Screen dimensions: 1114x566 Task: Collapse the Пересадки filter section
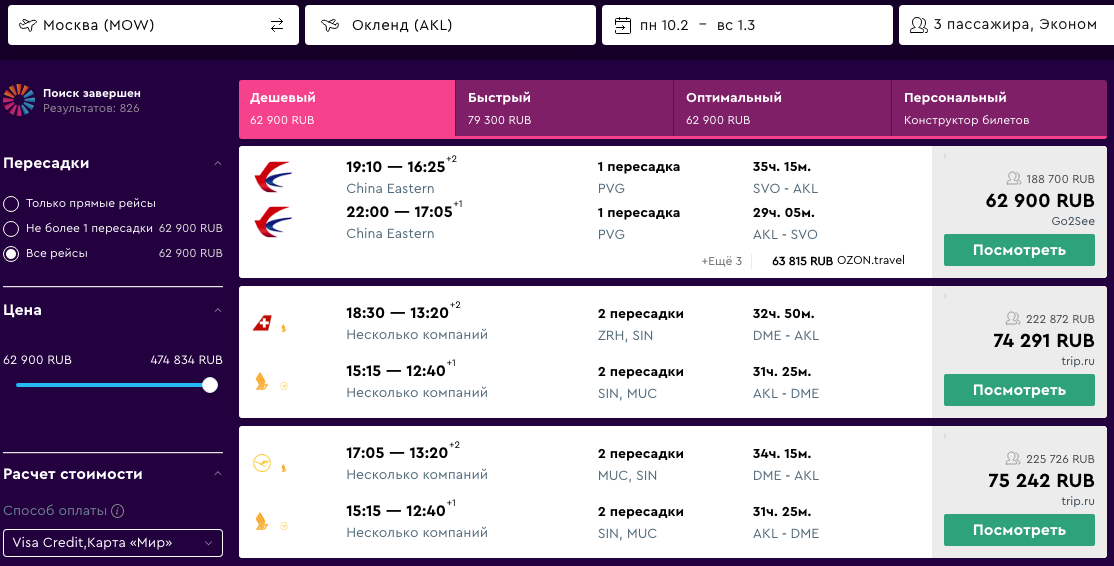pos(217,163)
